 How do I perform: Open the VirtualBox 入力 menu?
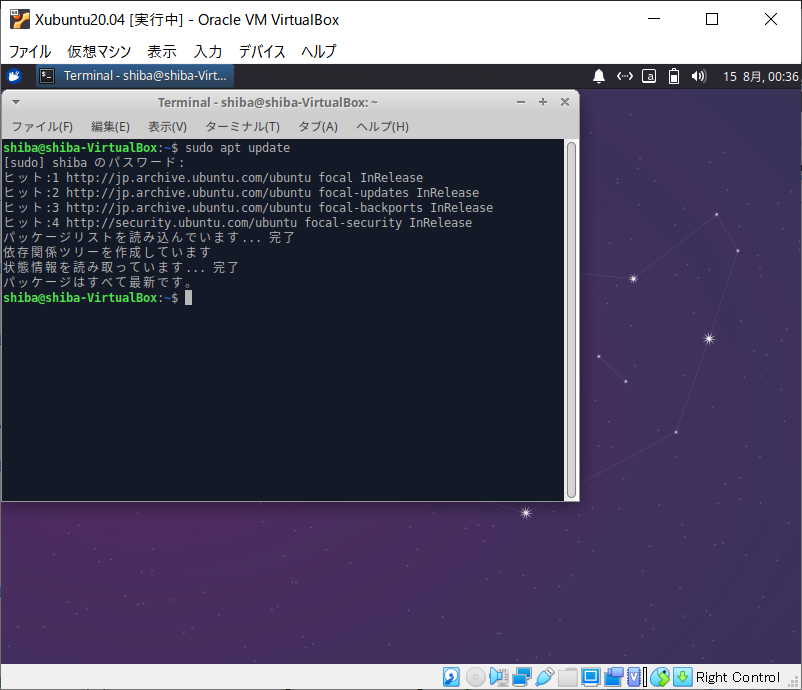coord(208,51)
